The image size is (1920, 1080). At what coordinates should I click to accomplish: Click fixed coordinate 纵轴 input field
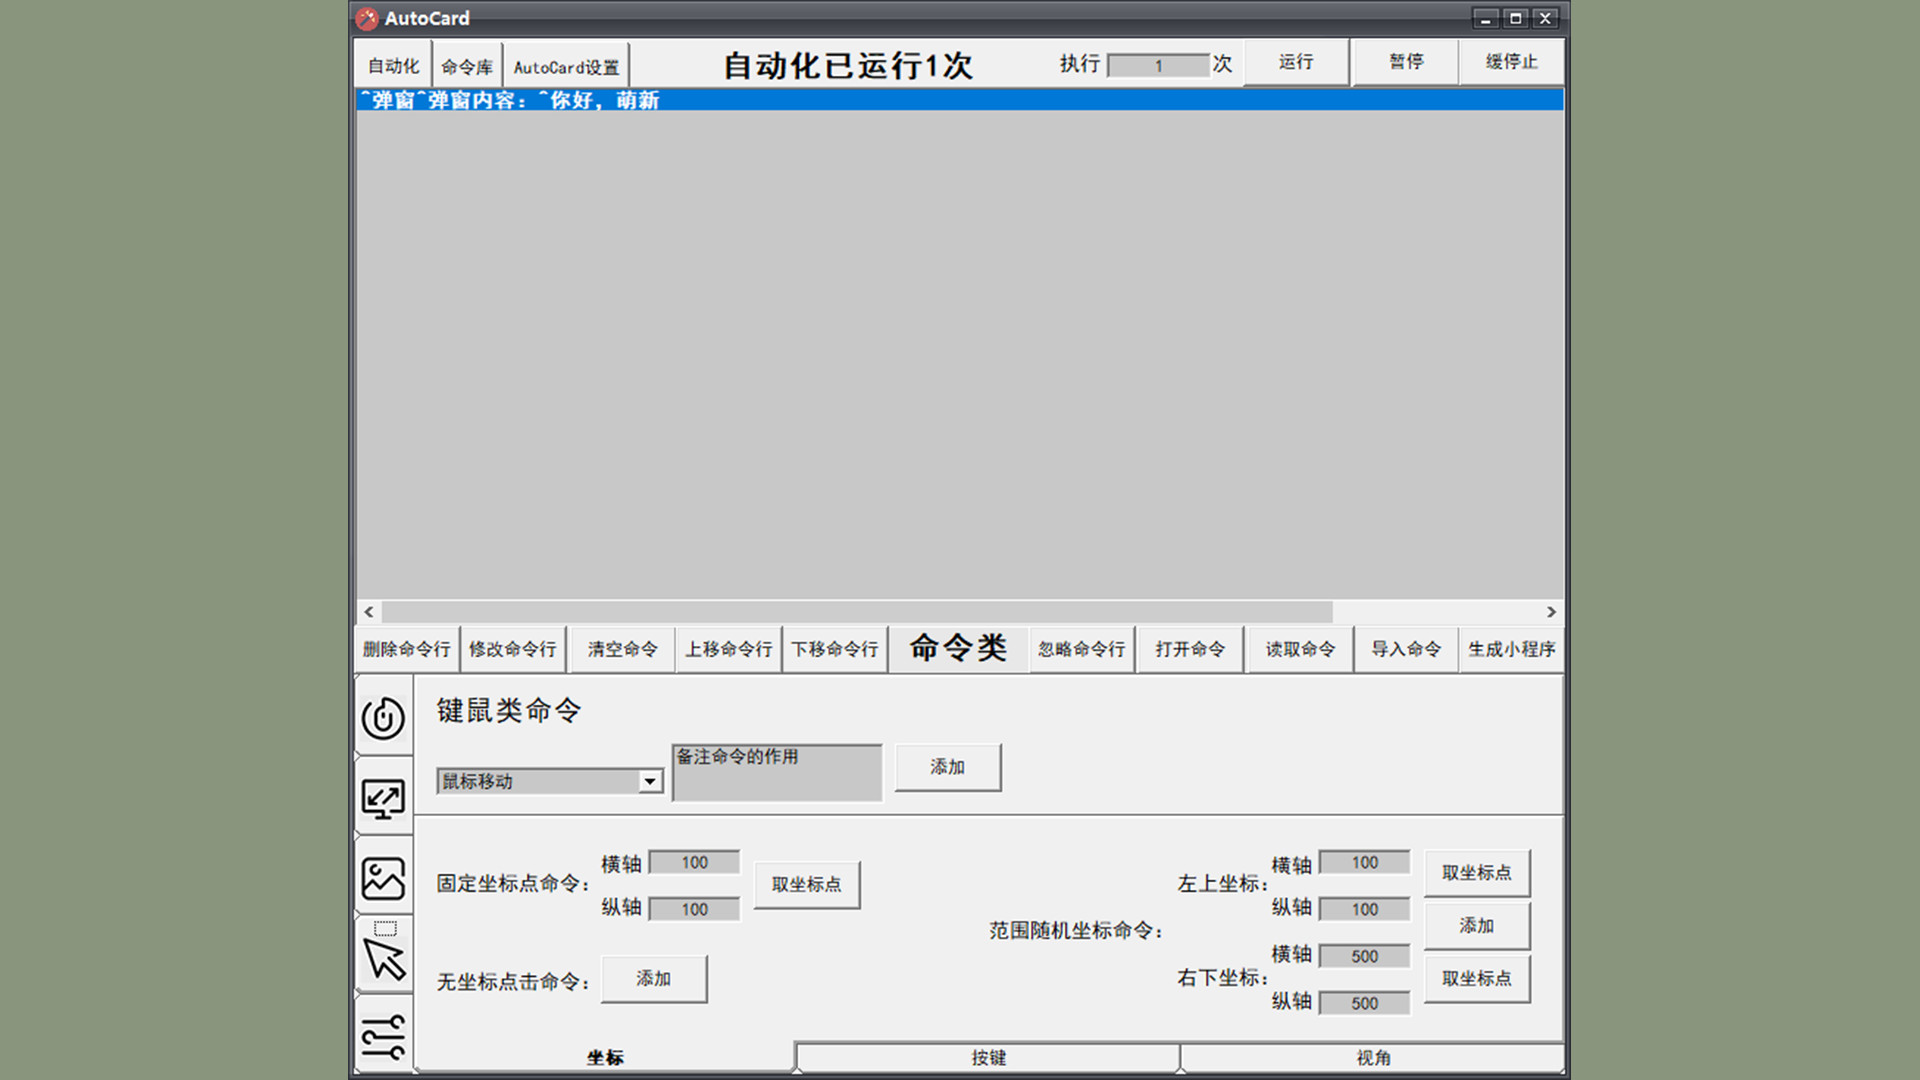click(x=694, y=909)
